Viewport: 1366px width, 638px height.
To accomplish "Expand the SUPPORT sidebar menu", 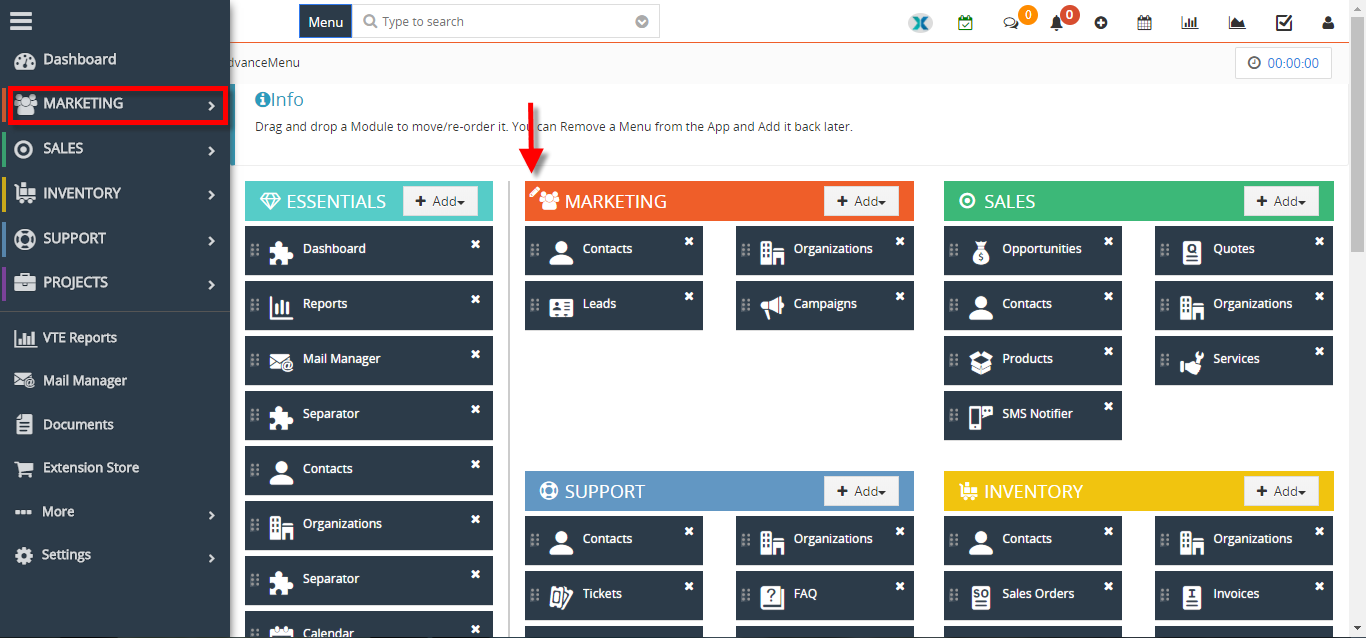I will tap(115, 239).
